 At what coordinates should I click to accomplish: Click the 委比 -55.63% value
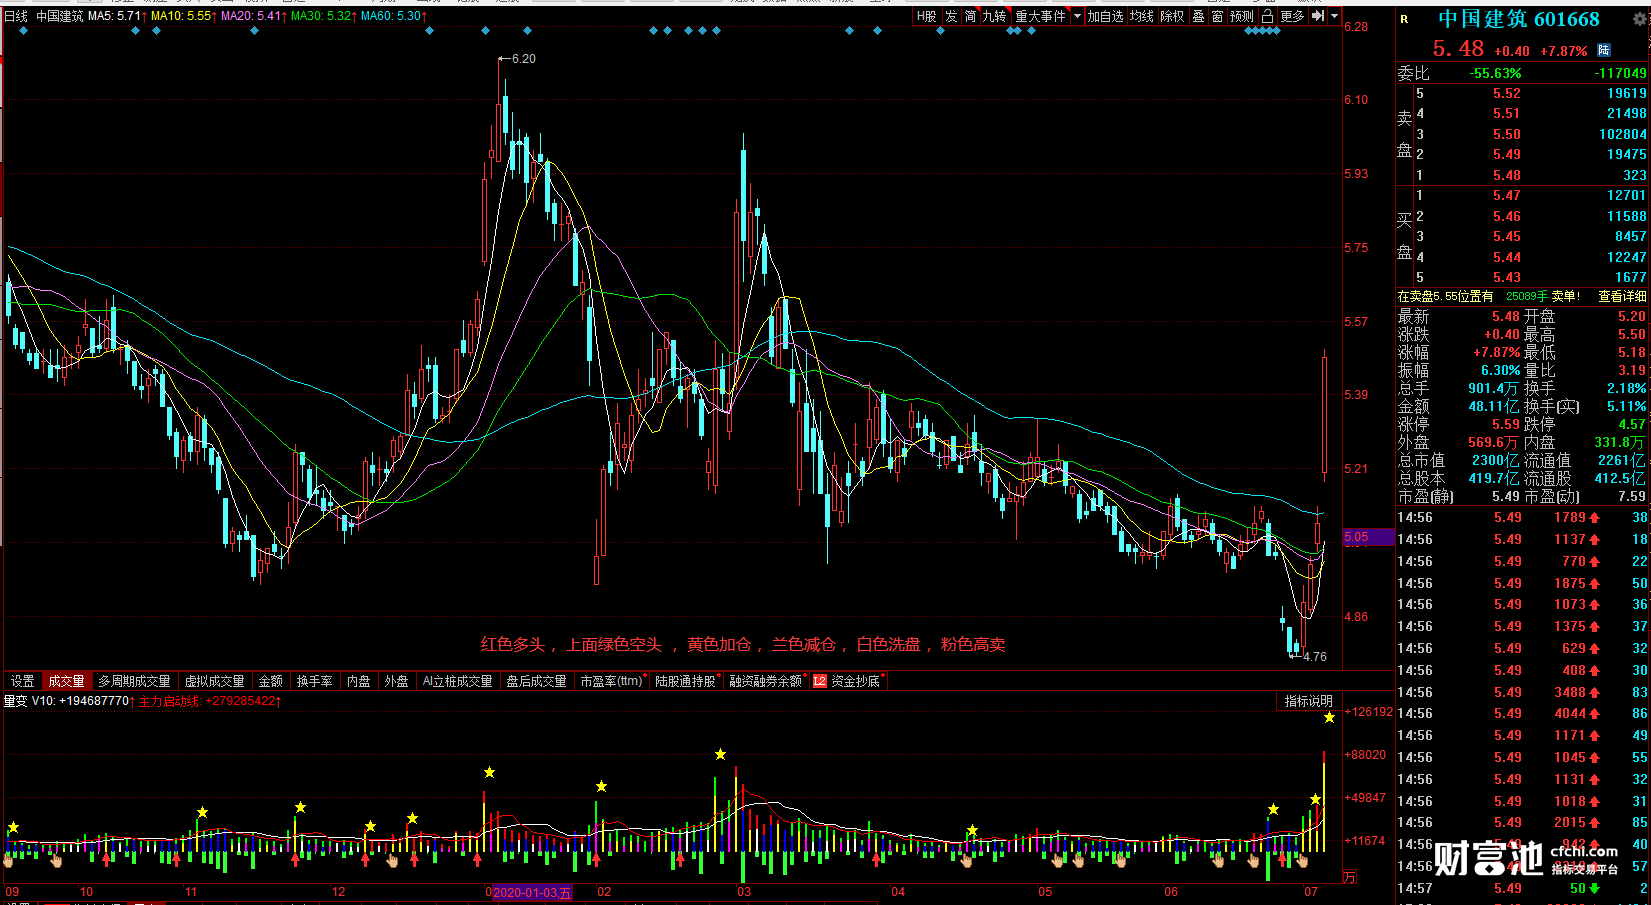click(1495, 73)
